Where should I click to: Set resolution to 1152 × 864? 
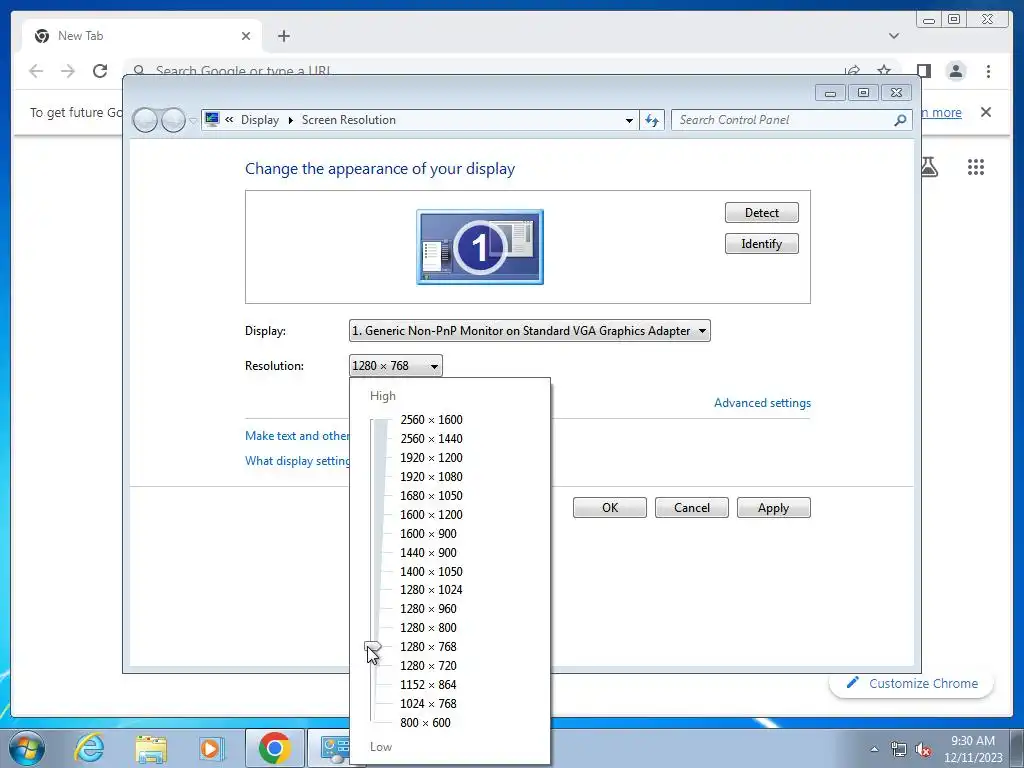tap(428, 684)
